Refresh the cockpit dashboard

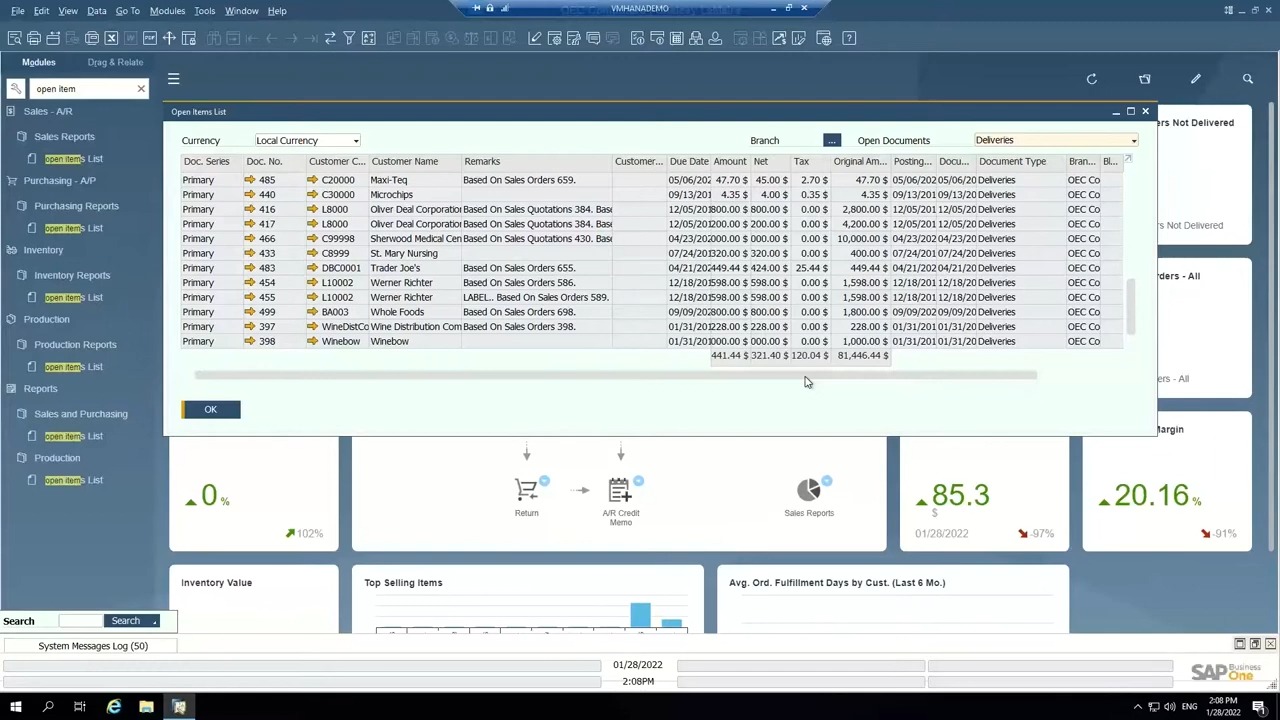1092,79
